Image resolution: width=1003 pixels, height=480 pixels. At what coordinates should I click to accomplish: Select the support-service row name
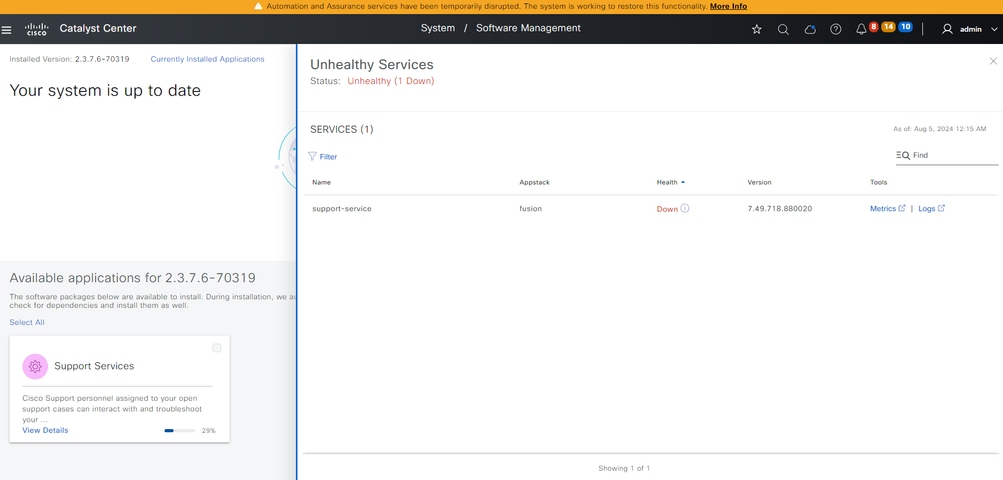(342, 209)
